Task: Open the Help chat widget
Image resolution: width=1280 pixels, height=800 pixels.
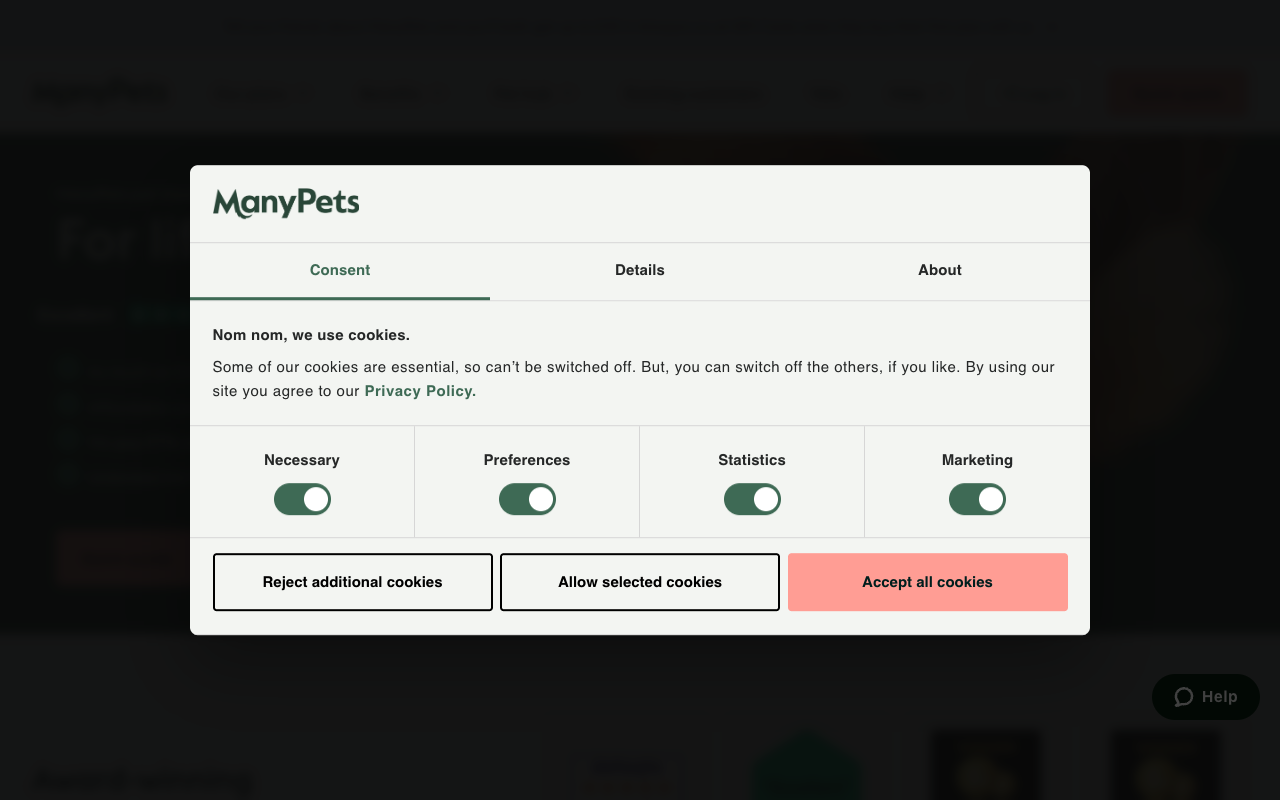Action: 1206,697
